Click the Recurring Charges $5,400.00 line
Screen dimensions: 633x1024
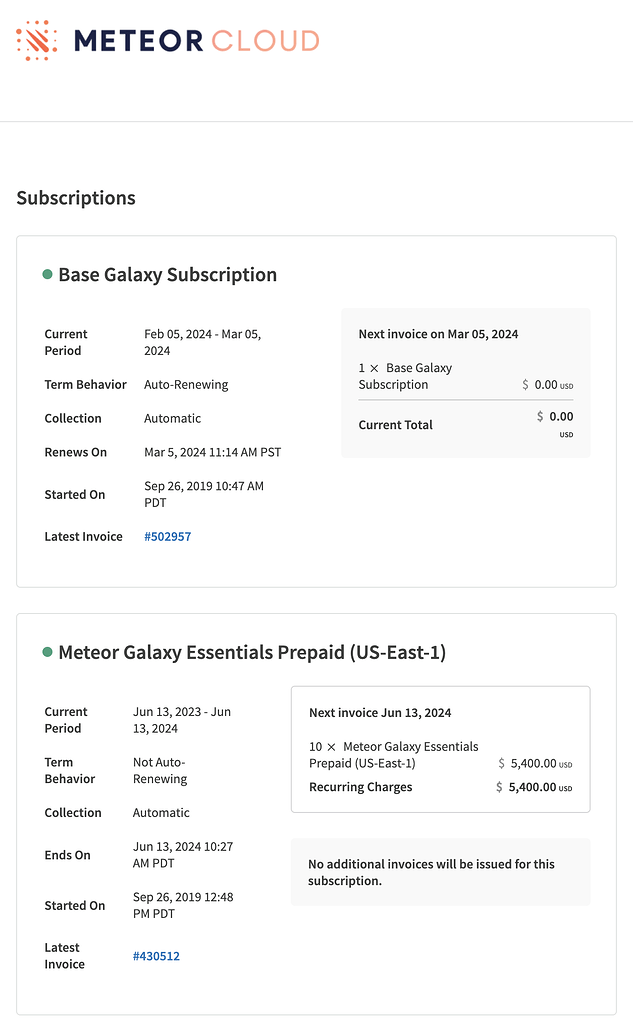coord(440,787)
